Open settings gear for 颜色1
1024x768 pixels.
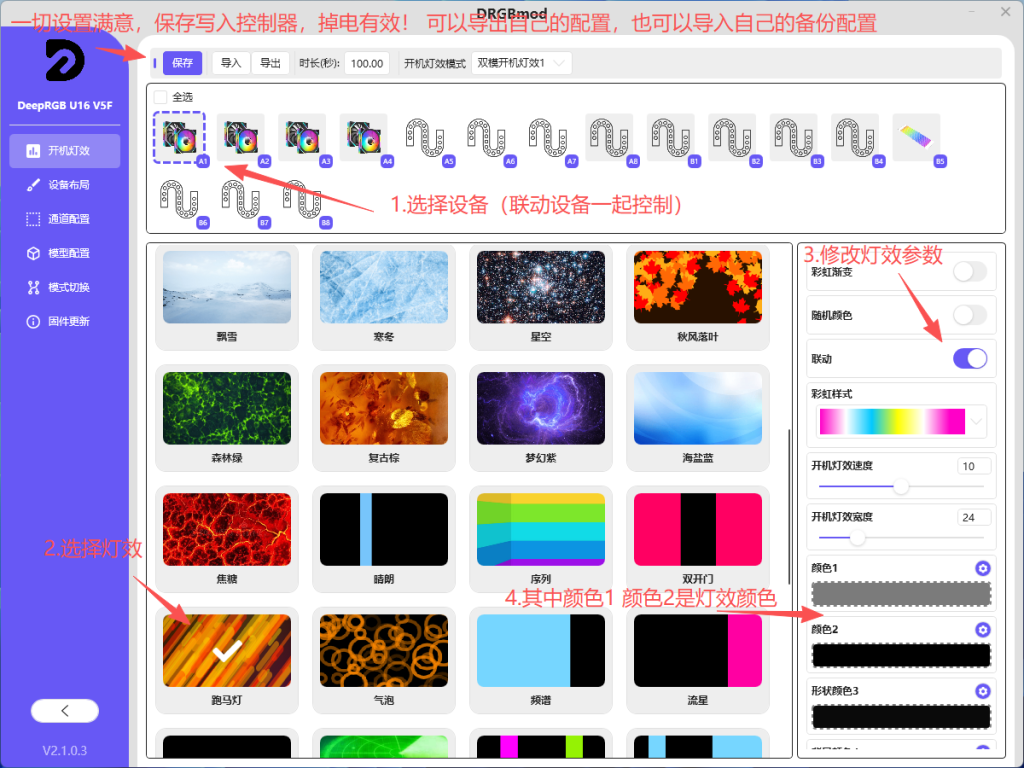point(982,568)
